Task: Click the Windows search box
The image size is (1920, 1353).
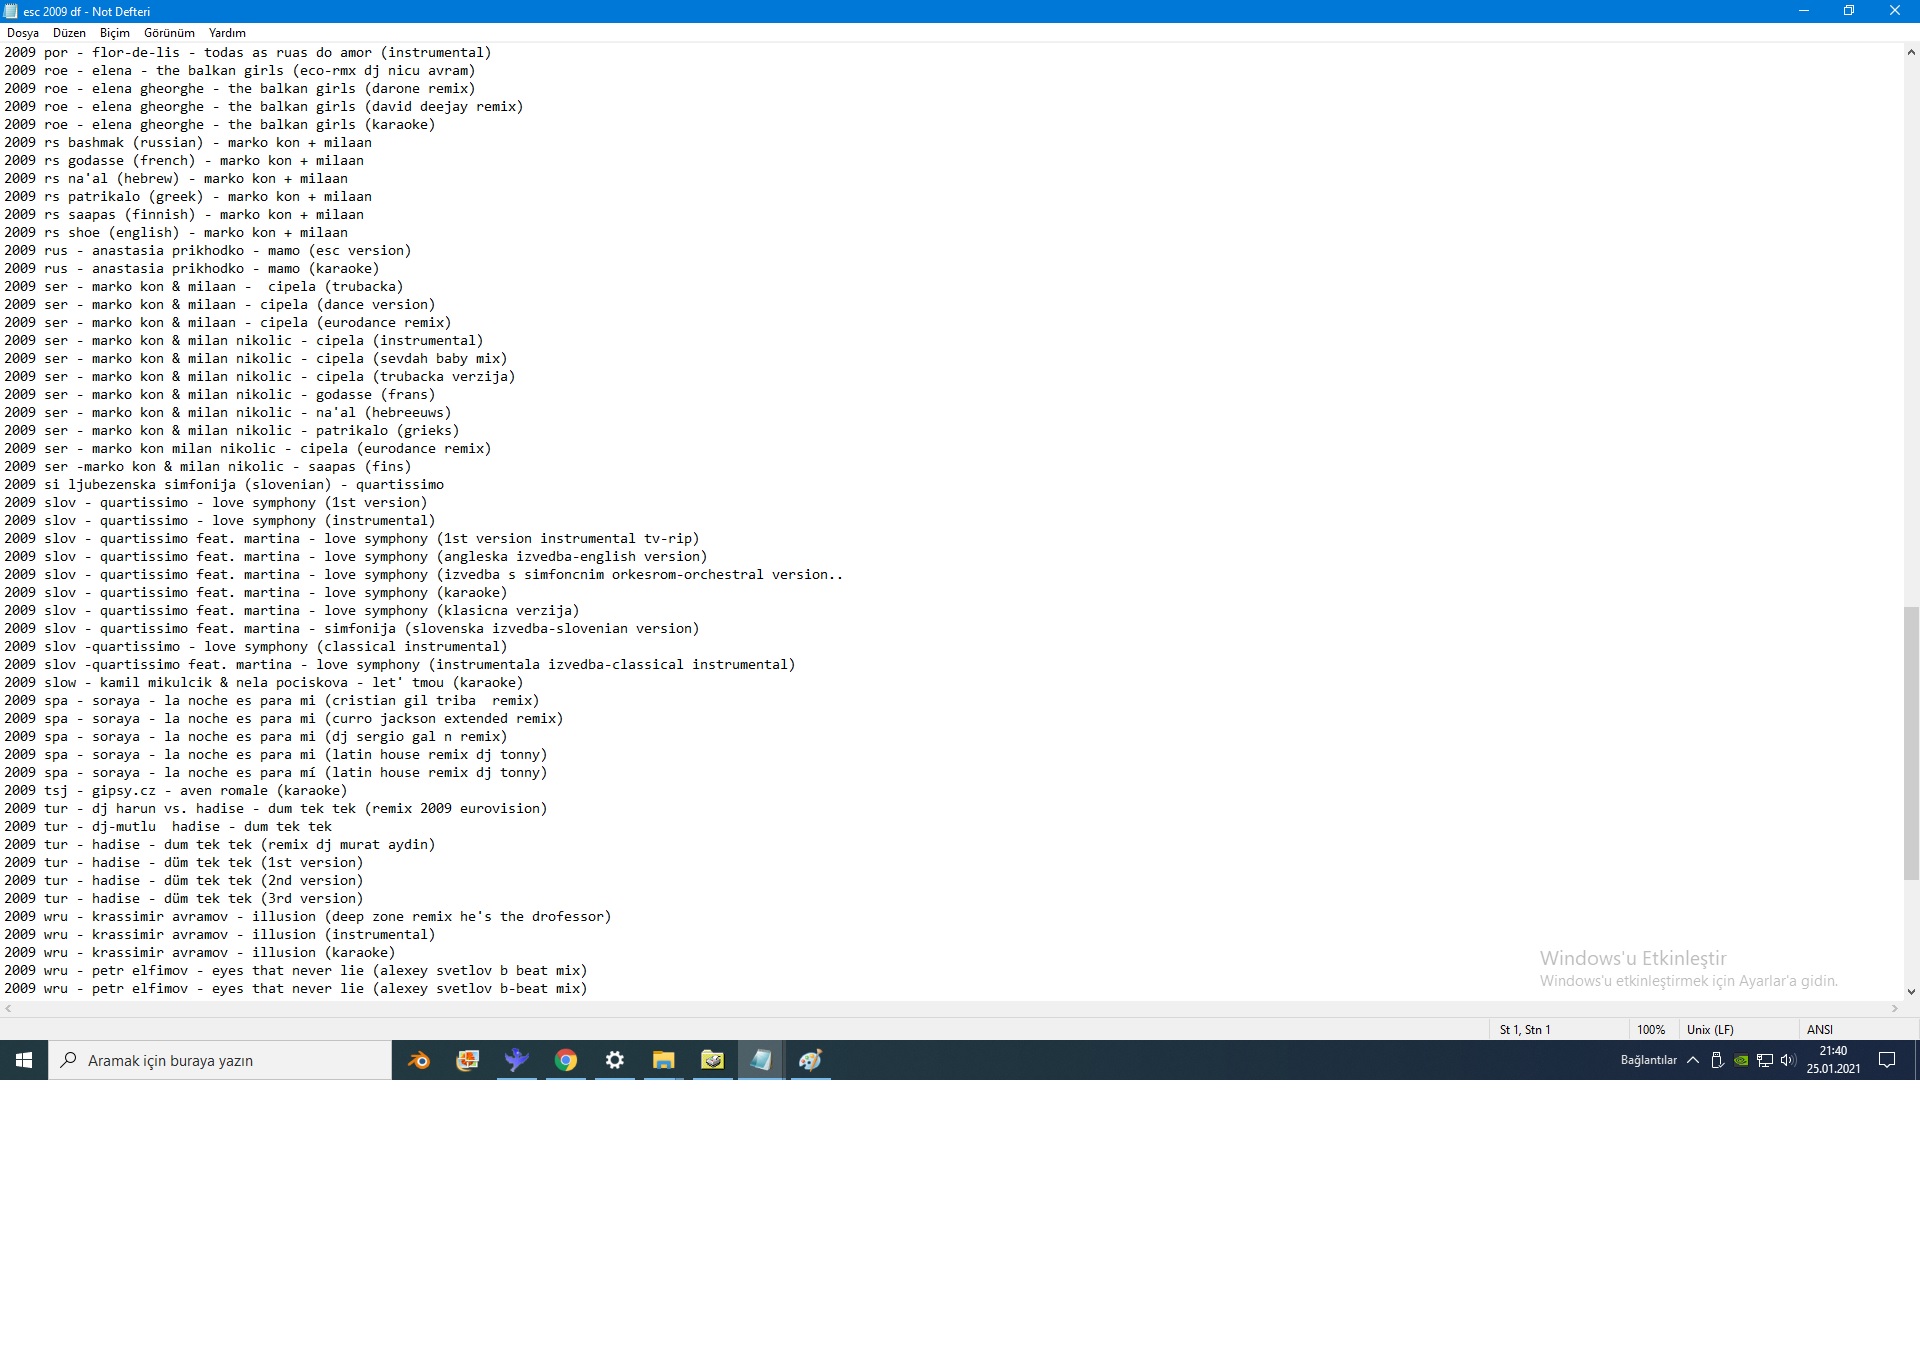Action: coord(220,1060)
